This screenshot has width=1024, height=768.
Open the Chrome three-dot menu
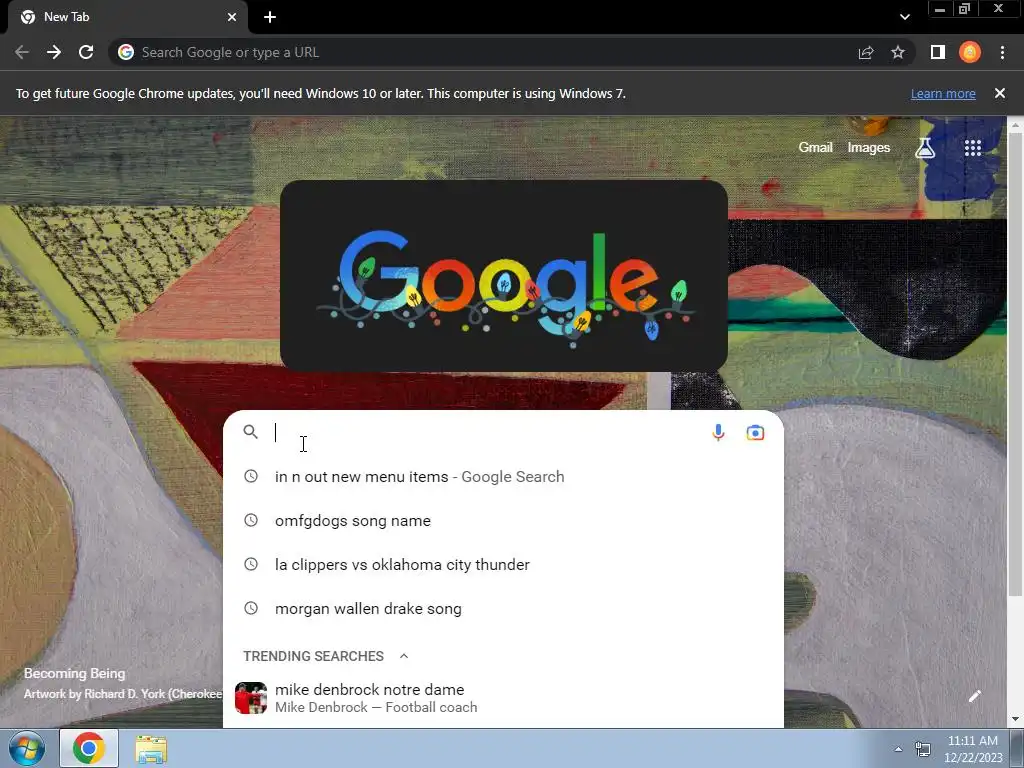1002,52
